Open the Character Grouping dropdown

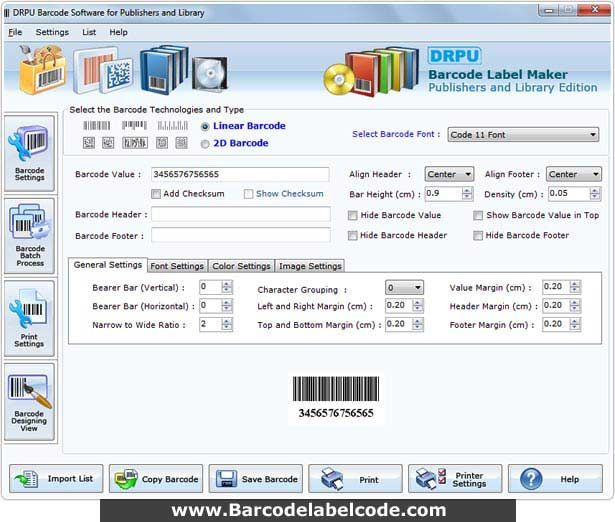click(404, 288)
